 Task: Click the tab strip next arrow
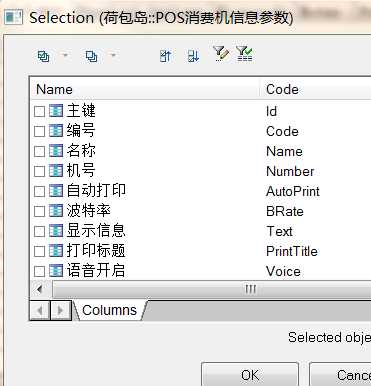pyautogui.click(x=60, y=310)
